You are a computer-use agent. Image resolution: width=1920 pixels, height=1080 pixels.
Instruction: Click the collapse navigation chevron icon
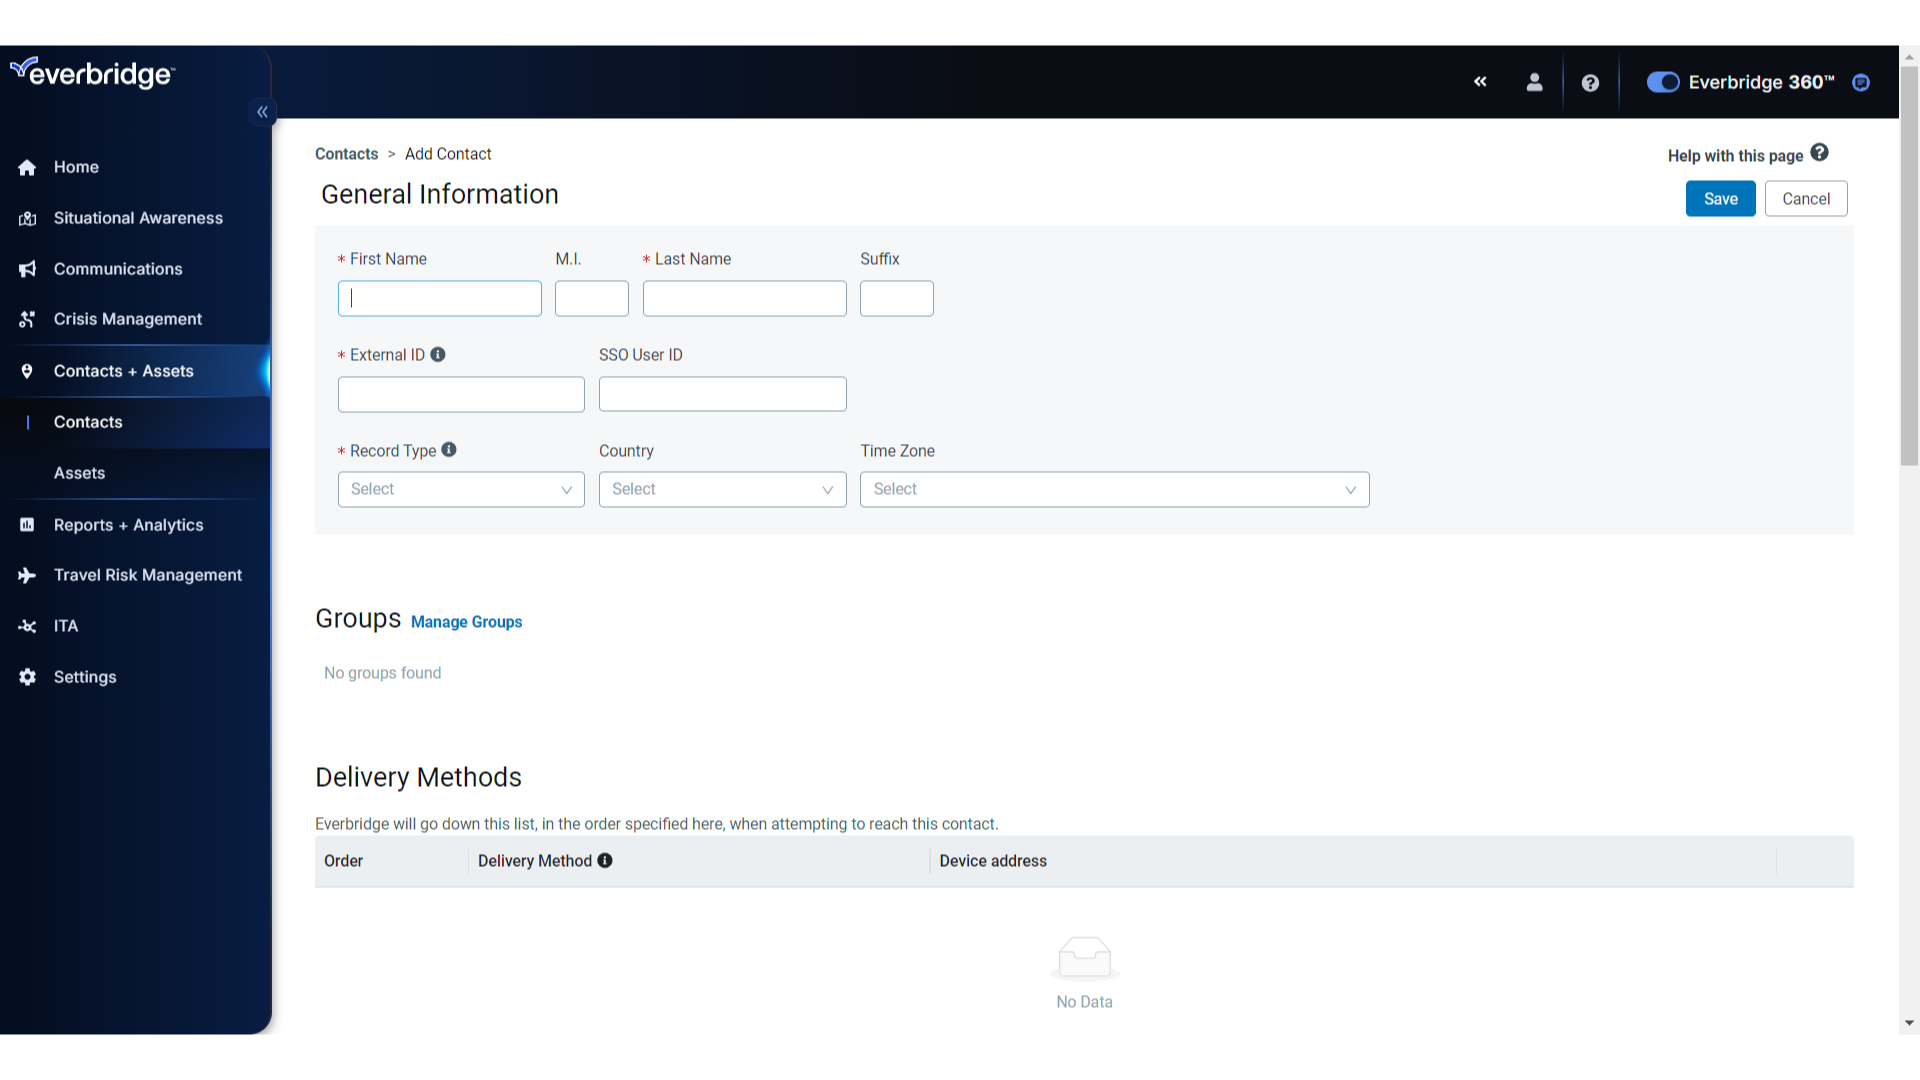[262, 112]
